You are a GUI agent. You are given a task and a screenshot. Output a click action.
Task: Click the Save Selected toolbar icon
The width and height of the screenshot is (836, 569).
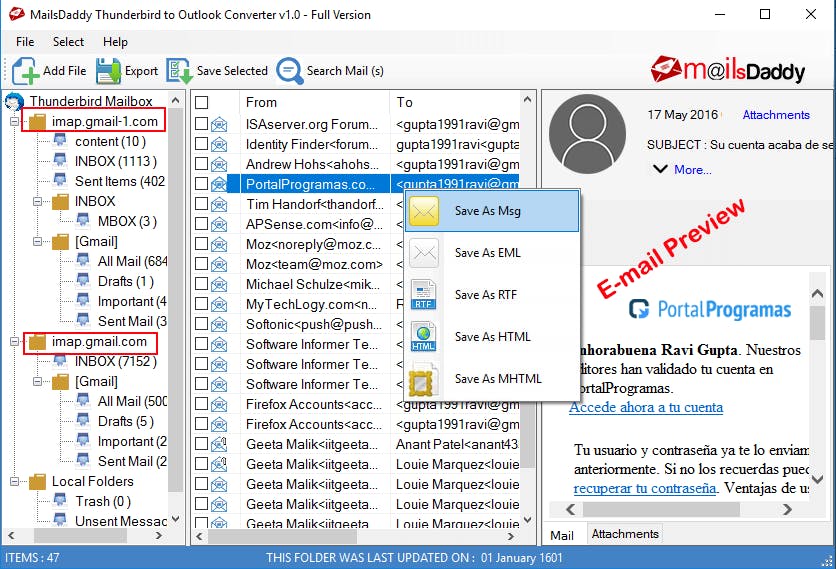[179, 71]
